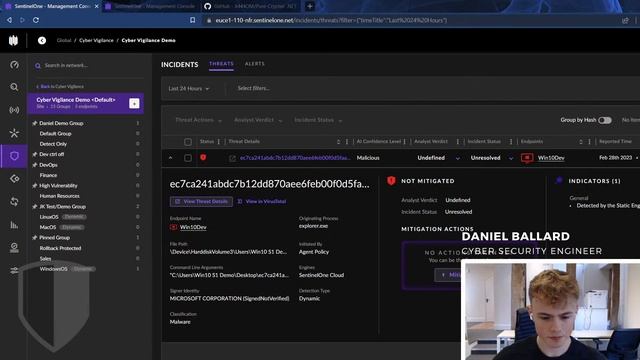Open the sidebar icon below Reports
This screenshot has width=640, height=360.
click(14, 247)
